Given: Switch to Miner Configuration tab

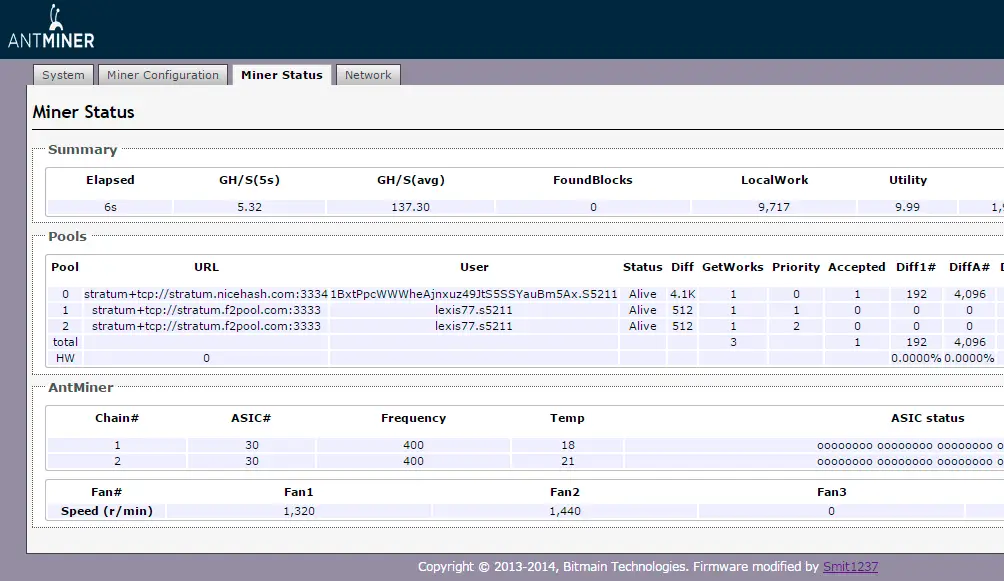Looking at the screenshot, I should click(163, 75).
